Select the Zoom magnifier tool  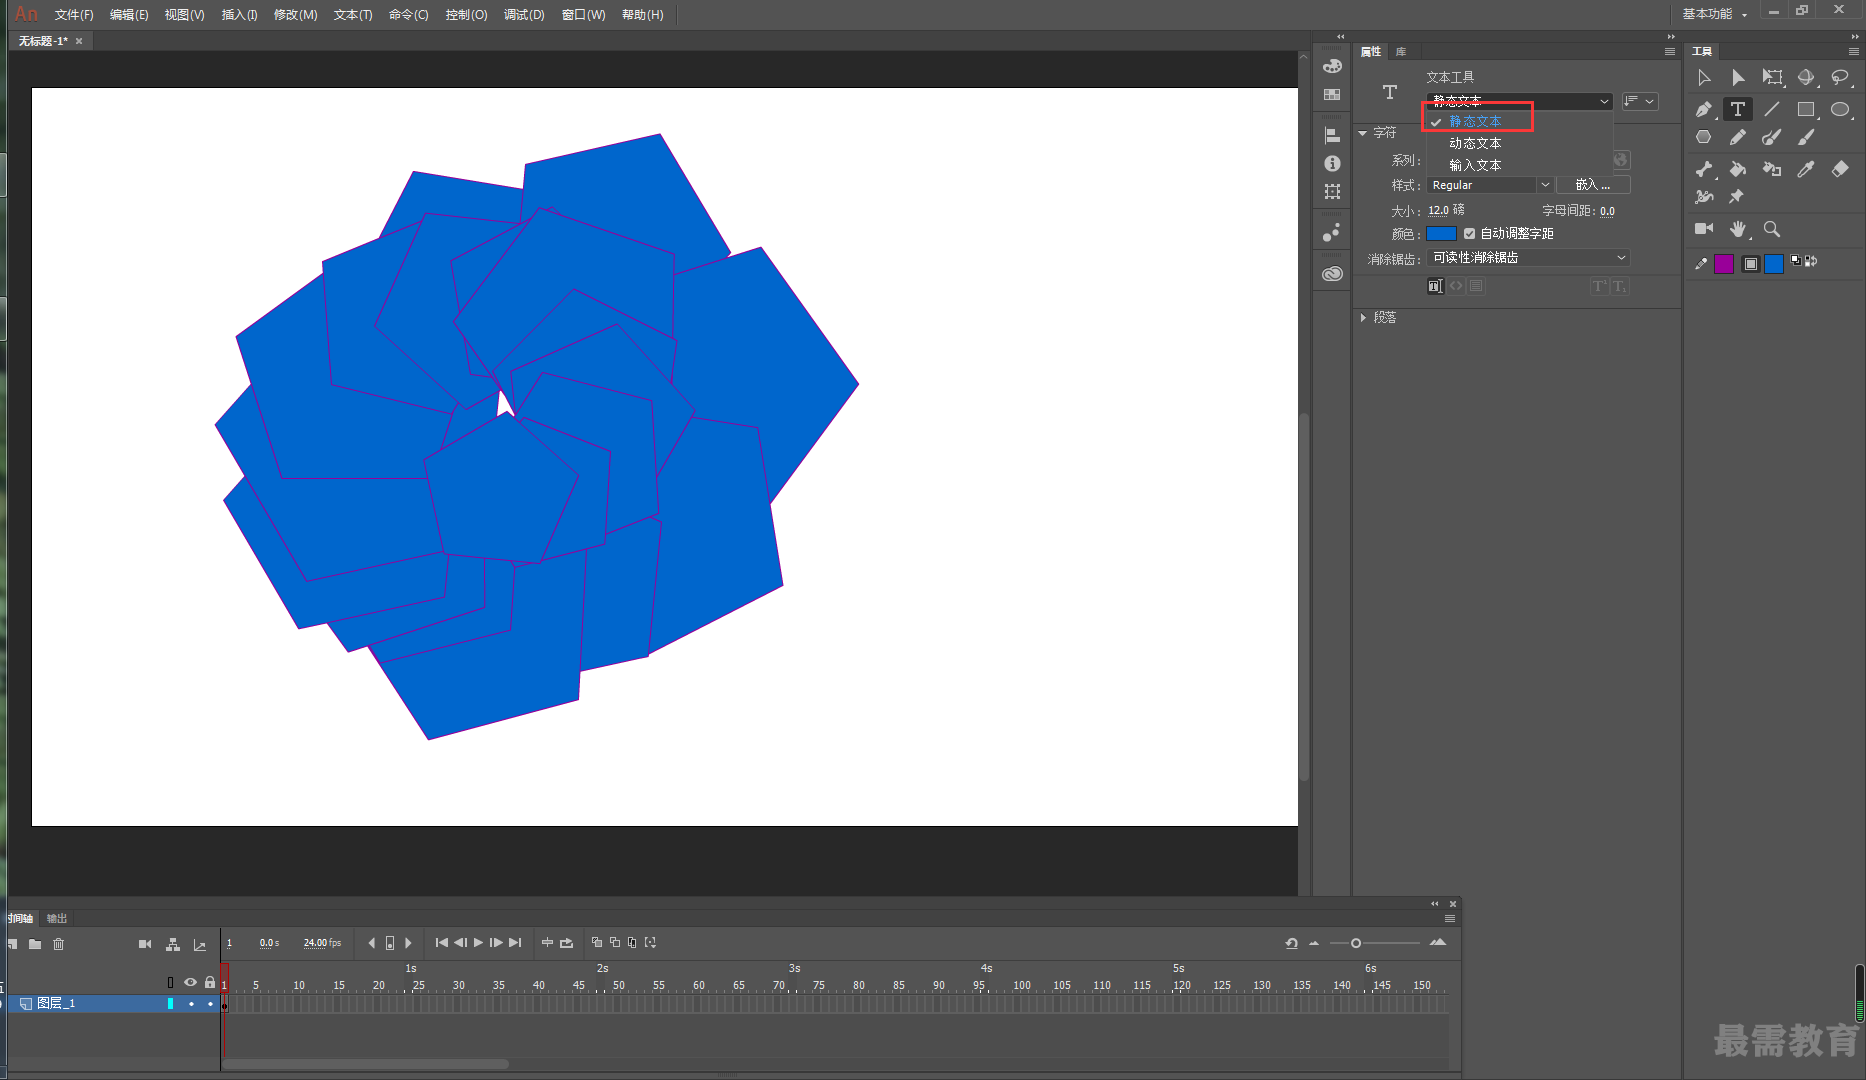click(1772, 229)
